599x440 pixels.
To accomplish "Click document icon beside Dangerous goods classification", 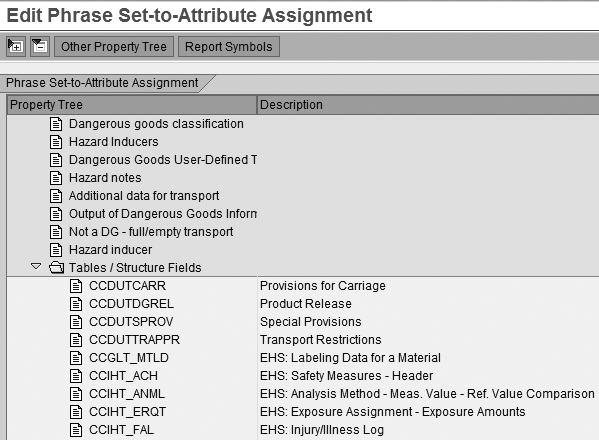I will (56, 124).
